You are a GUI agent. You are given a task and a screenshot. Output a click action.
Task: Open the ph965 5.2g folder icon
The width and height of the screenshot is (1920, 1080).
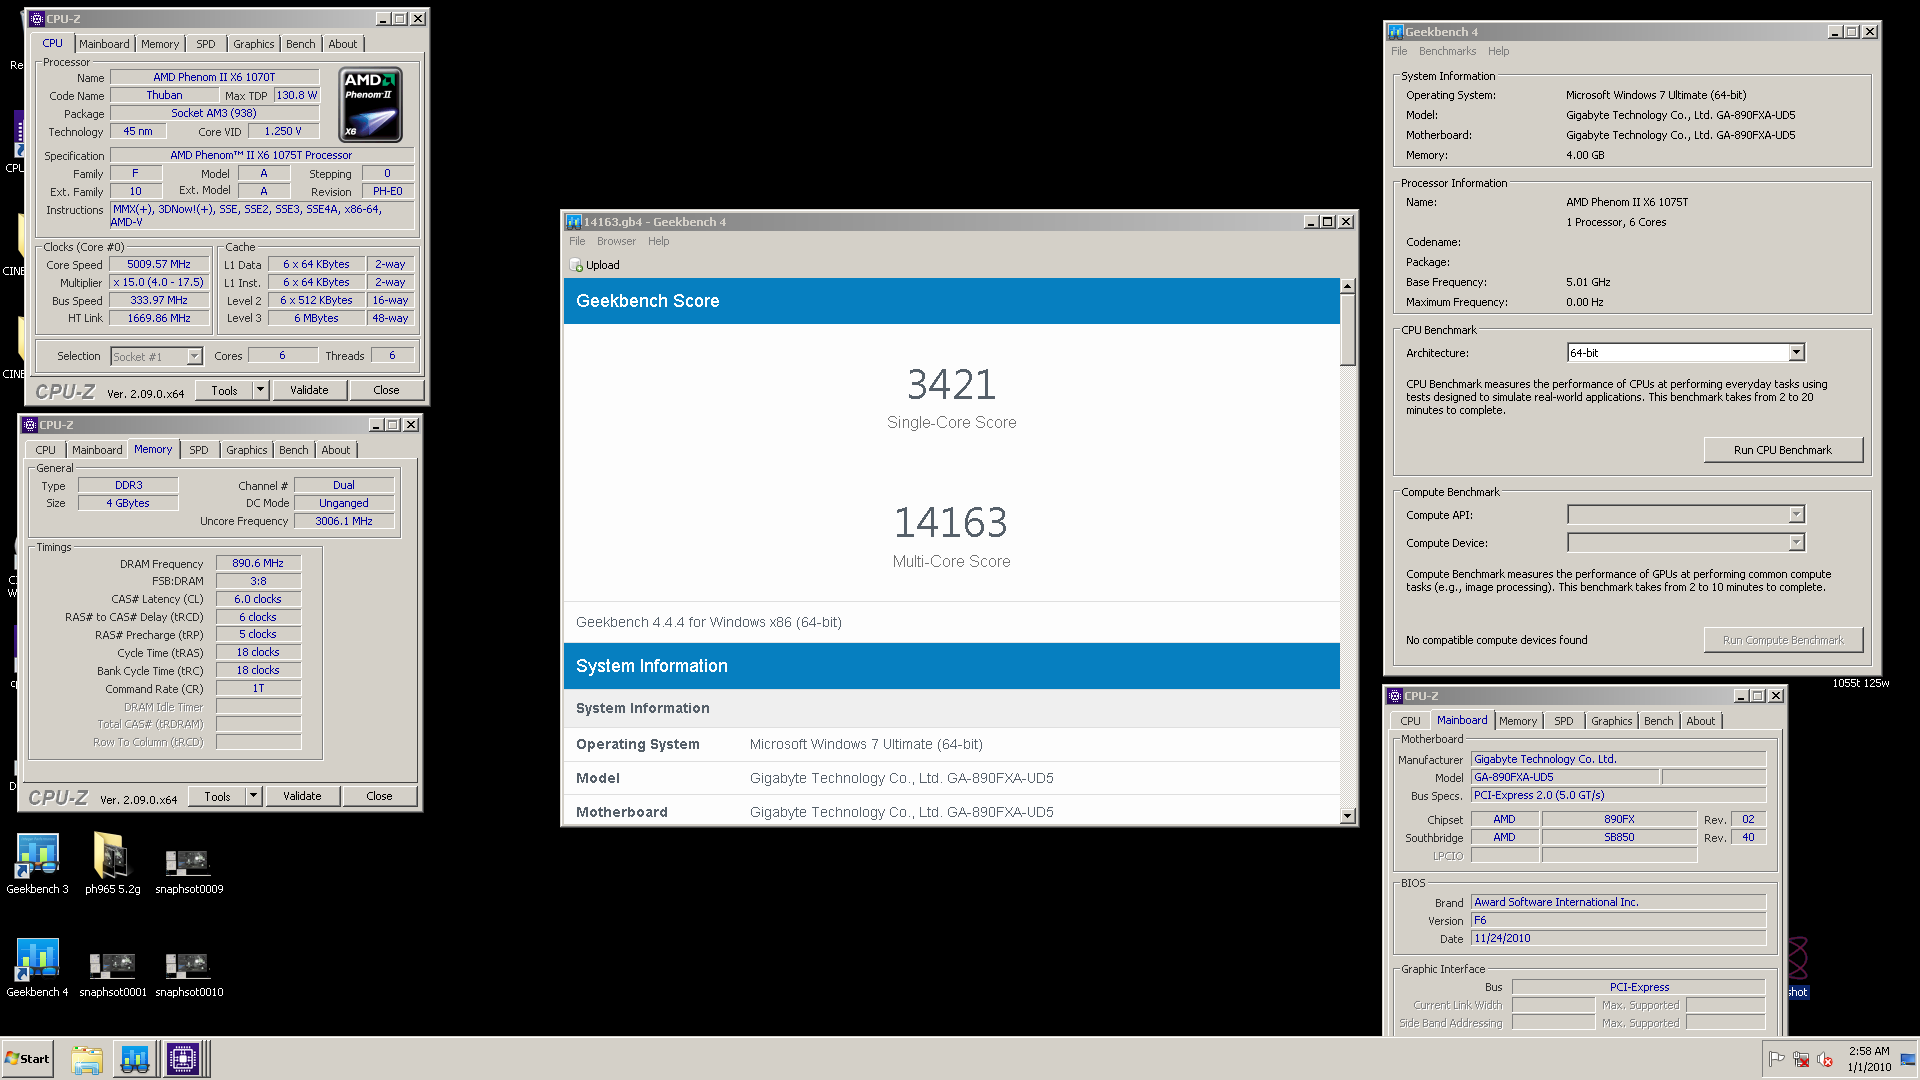(112, 864)
